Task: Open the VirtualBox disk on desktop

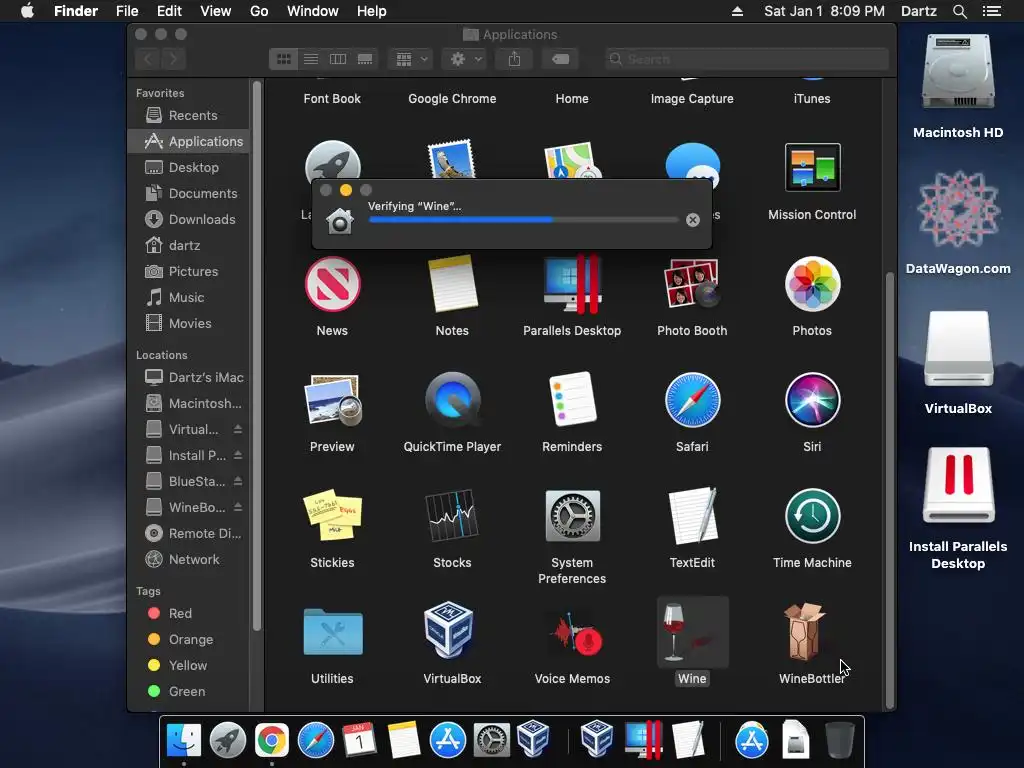Action: tap(958, 349)
